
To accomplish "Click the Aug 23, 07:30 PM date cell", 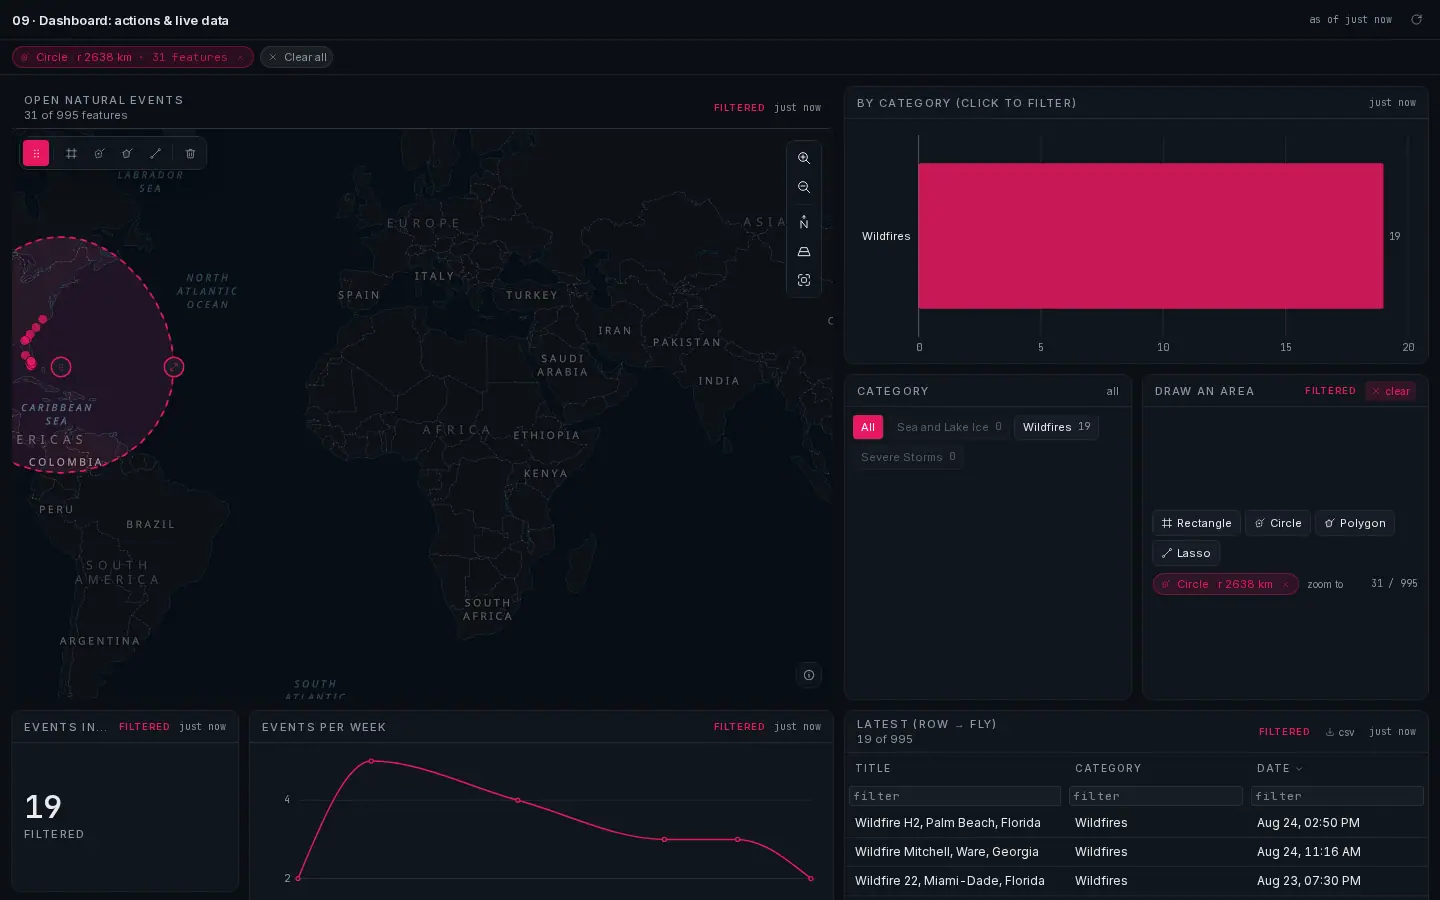I will point(1309,881).
